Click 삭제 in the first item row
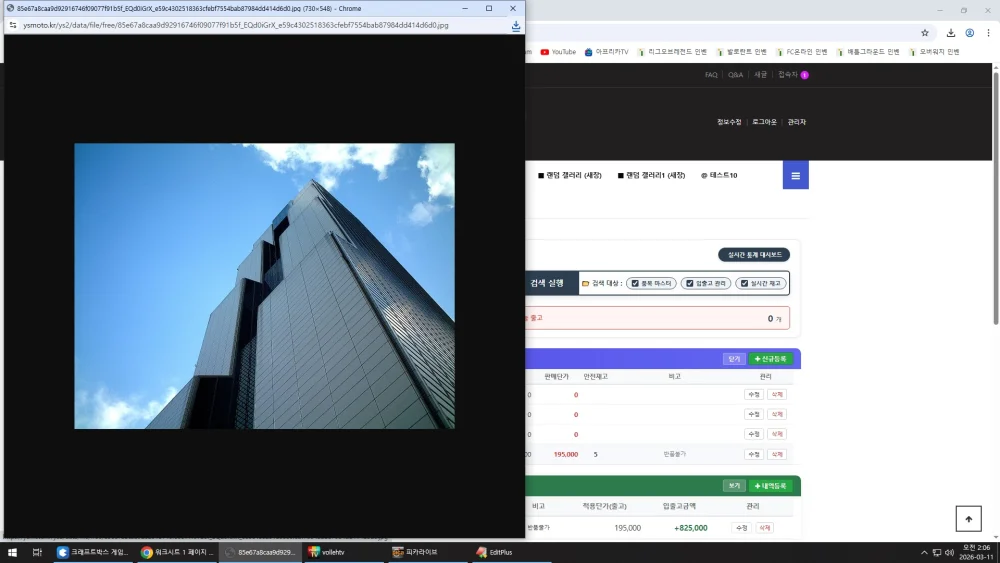 tap(777, 395)
